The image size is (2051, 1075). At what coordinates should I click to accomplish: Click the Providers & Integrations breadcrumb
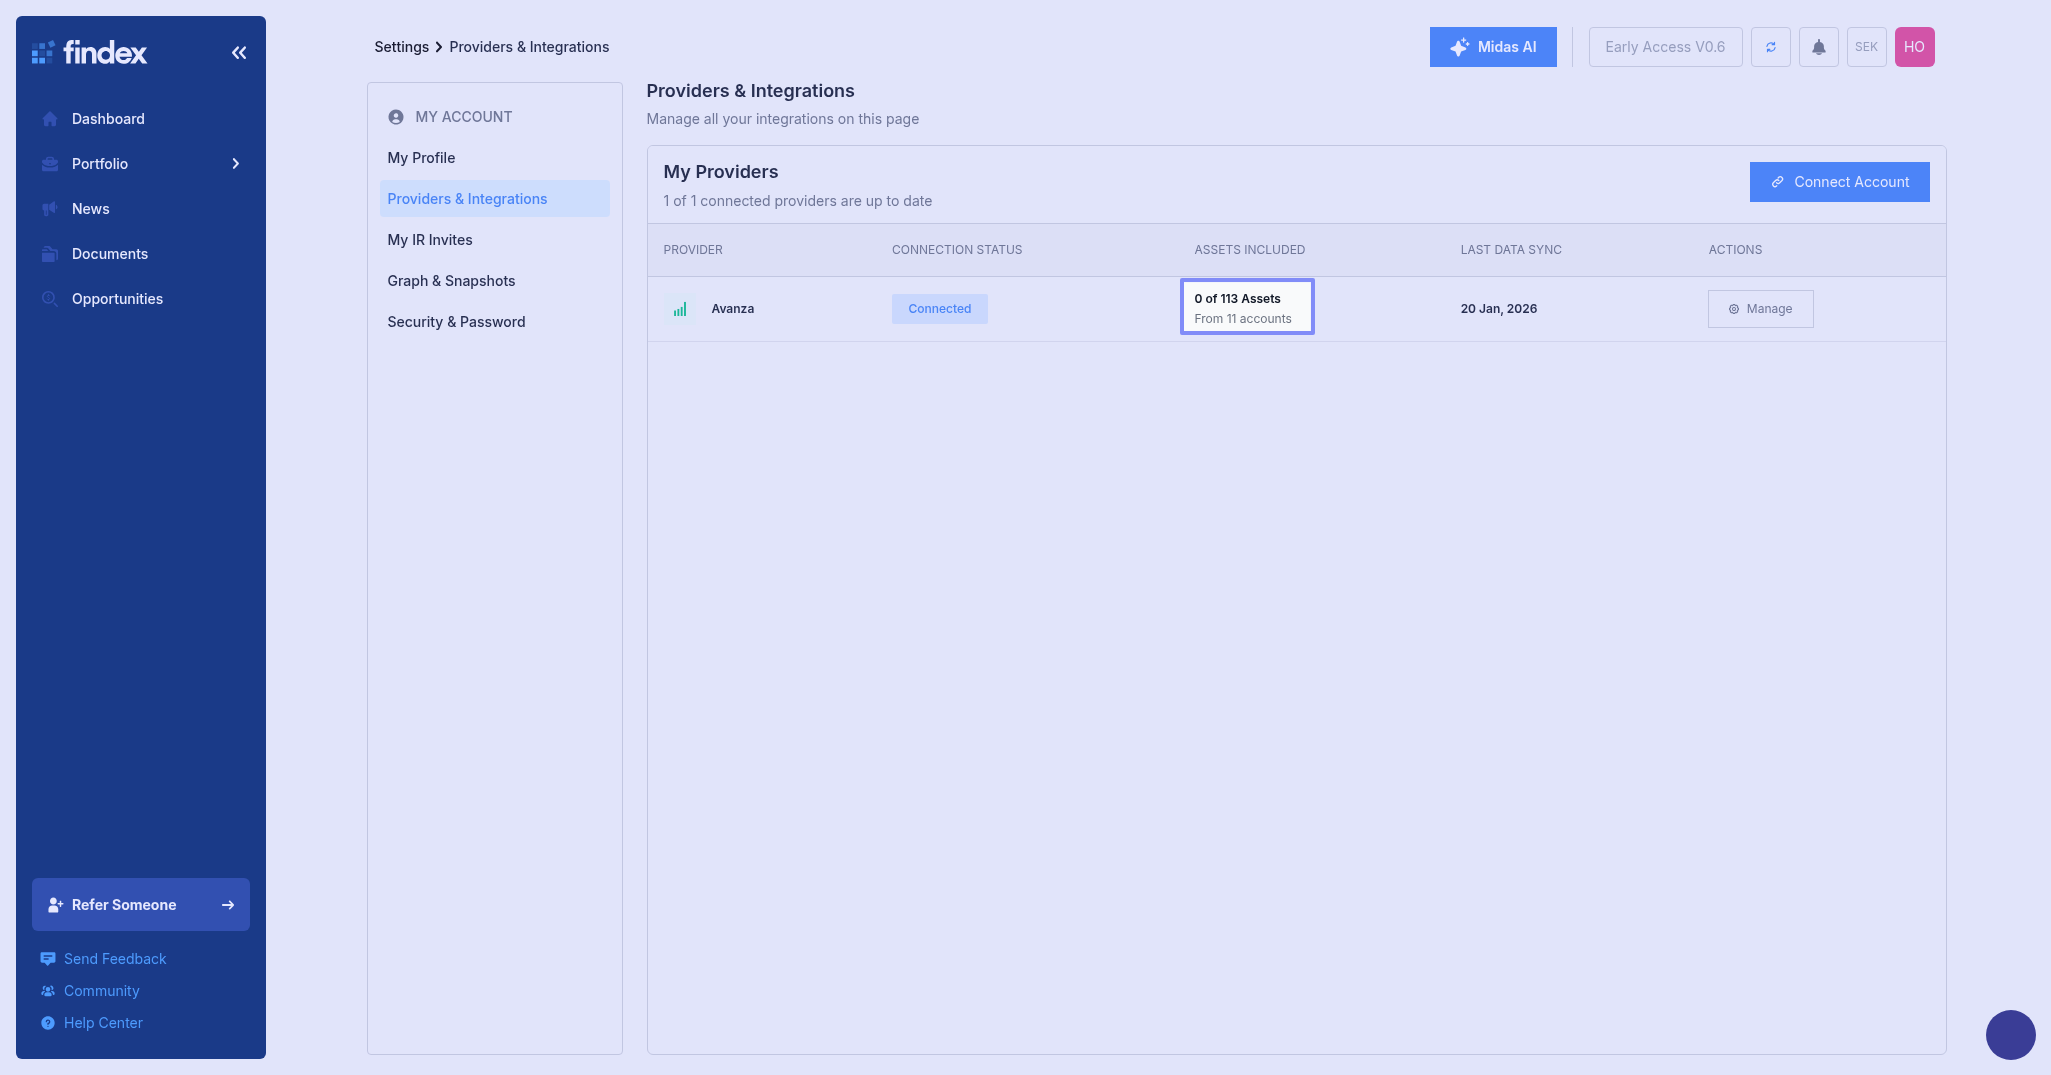(x=529, y=47)
